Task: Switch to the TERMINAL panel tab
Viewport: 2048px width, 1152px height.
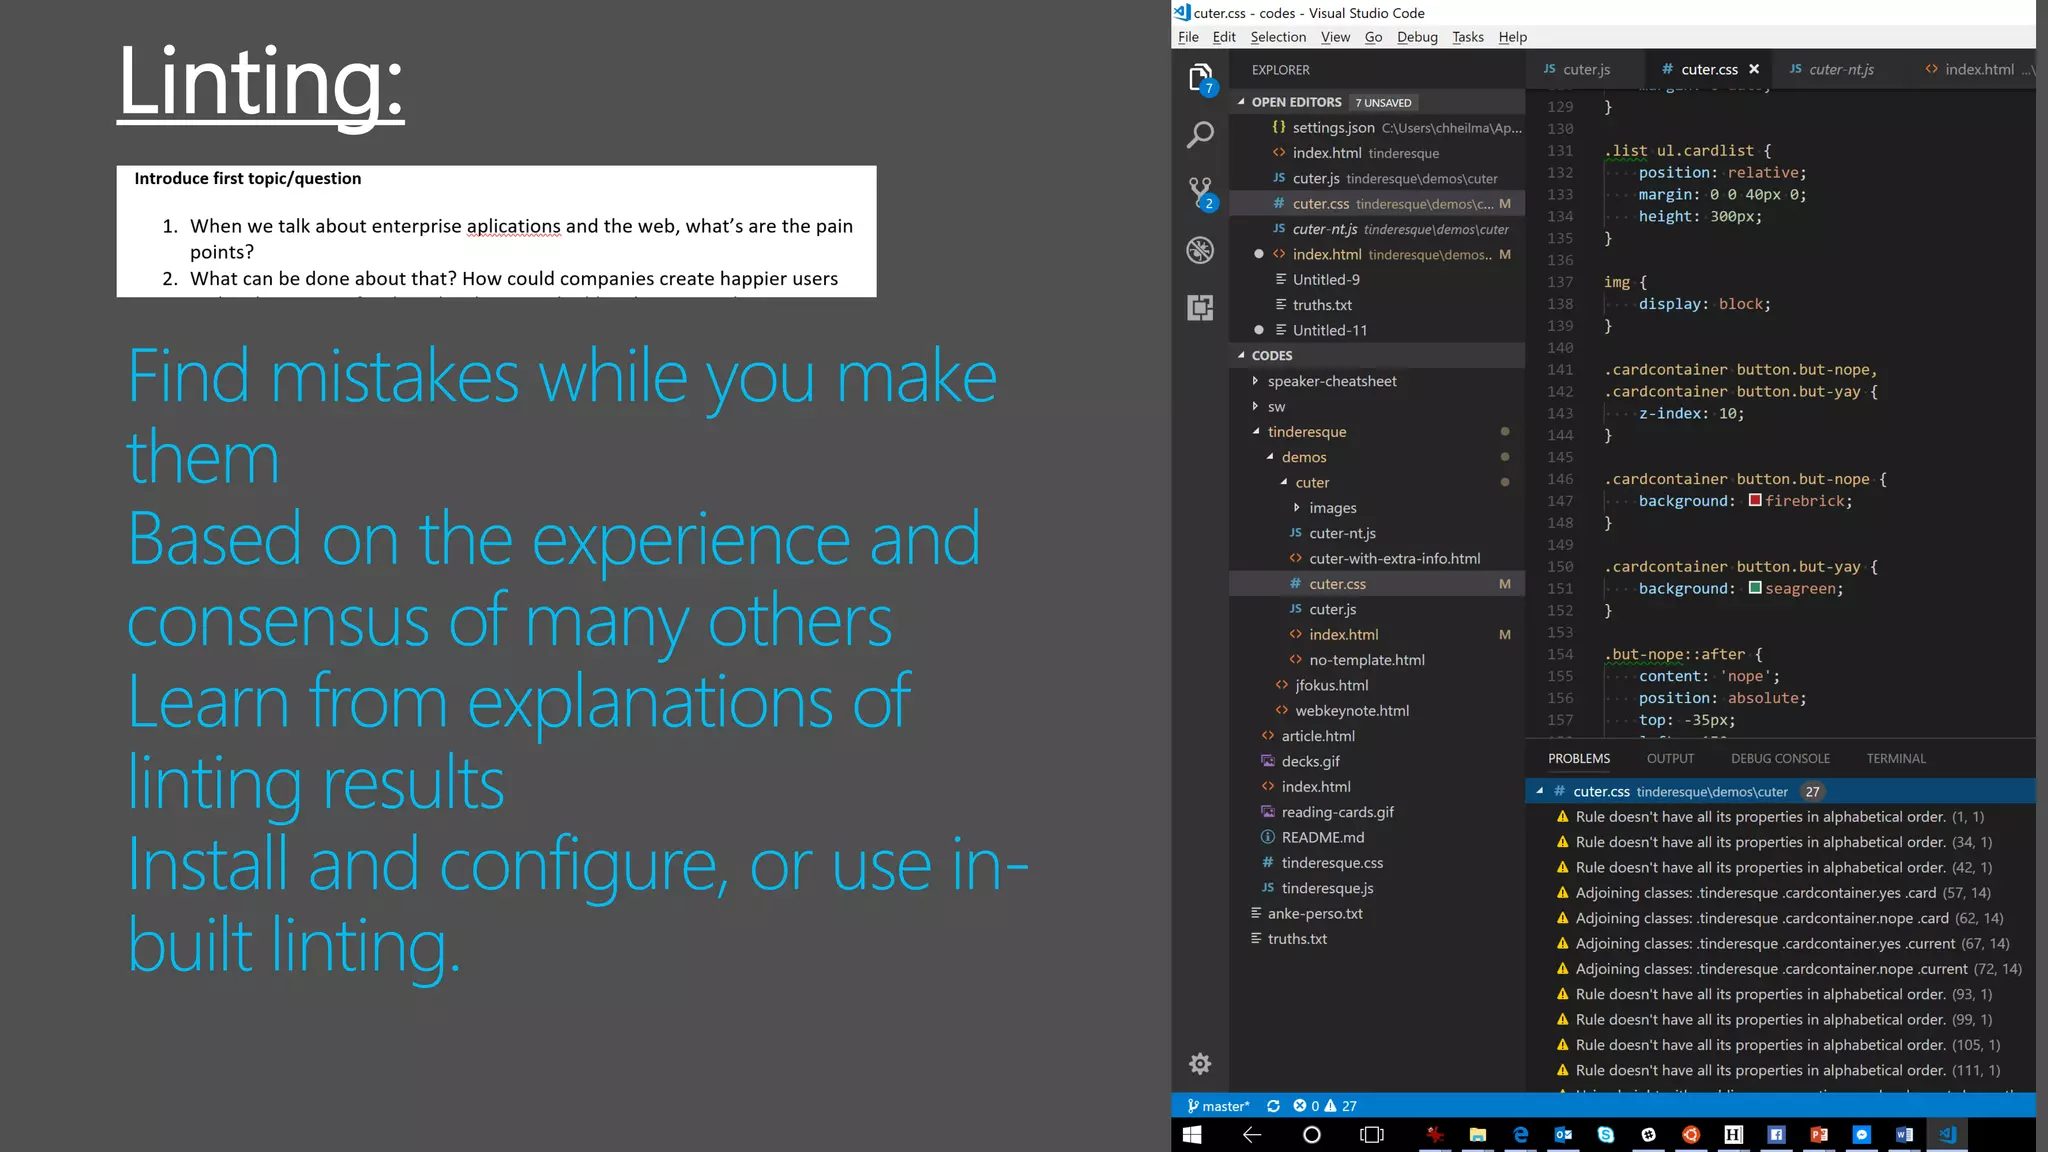Action: [1896, 759]
